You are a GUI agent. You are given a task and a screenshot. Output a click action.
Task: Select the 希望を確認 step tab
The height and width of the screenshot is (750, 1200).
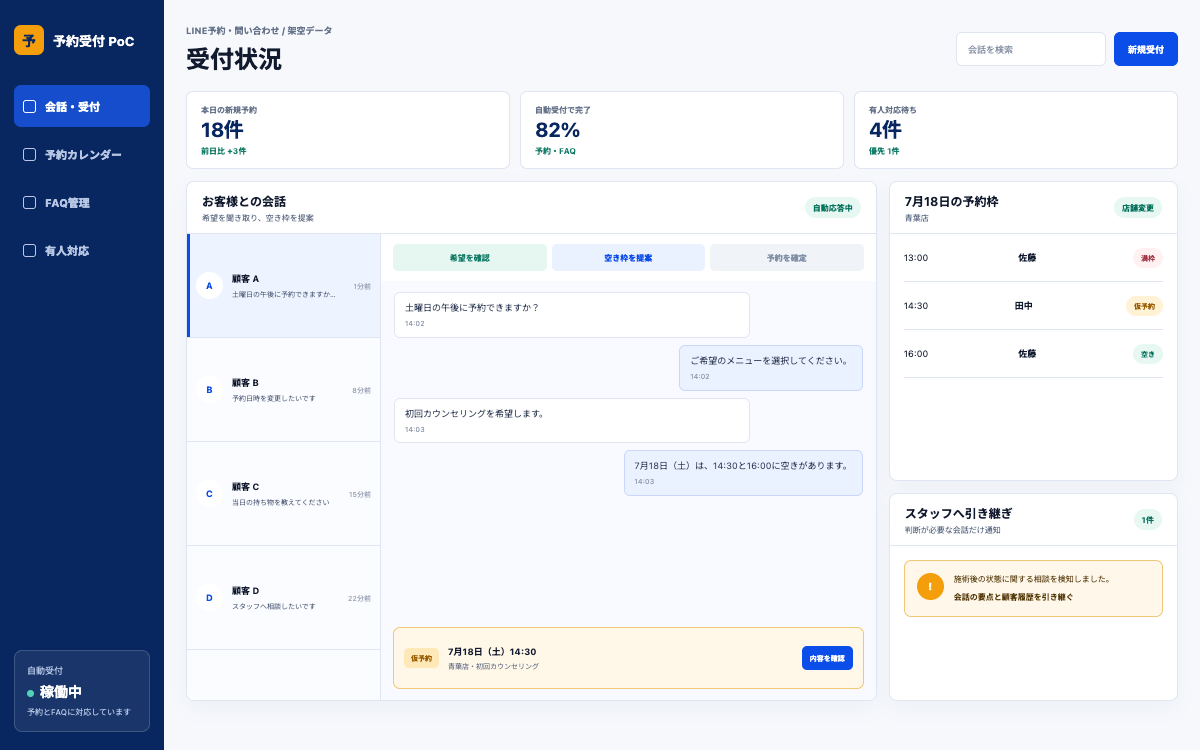470,257
